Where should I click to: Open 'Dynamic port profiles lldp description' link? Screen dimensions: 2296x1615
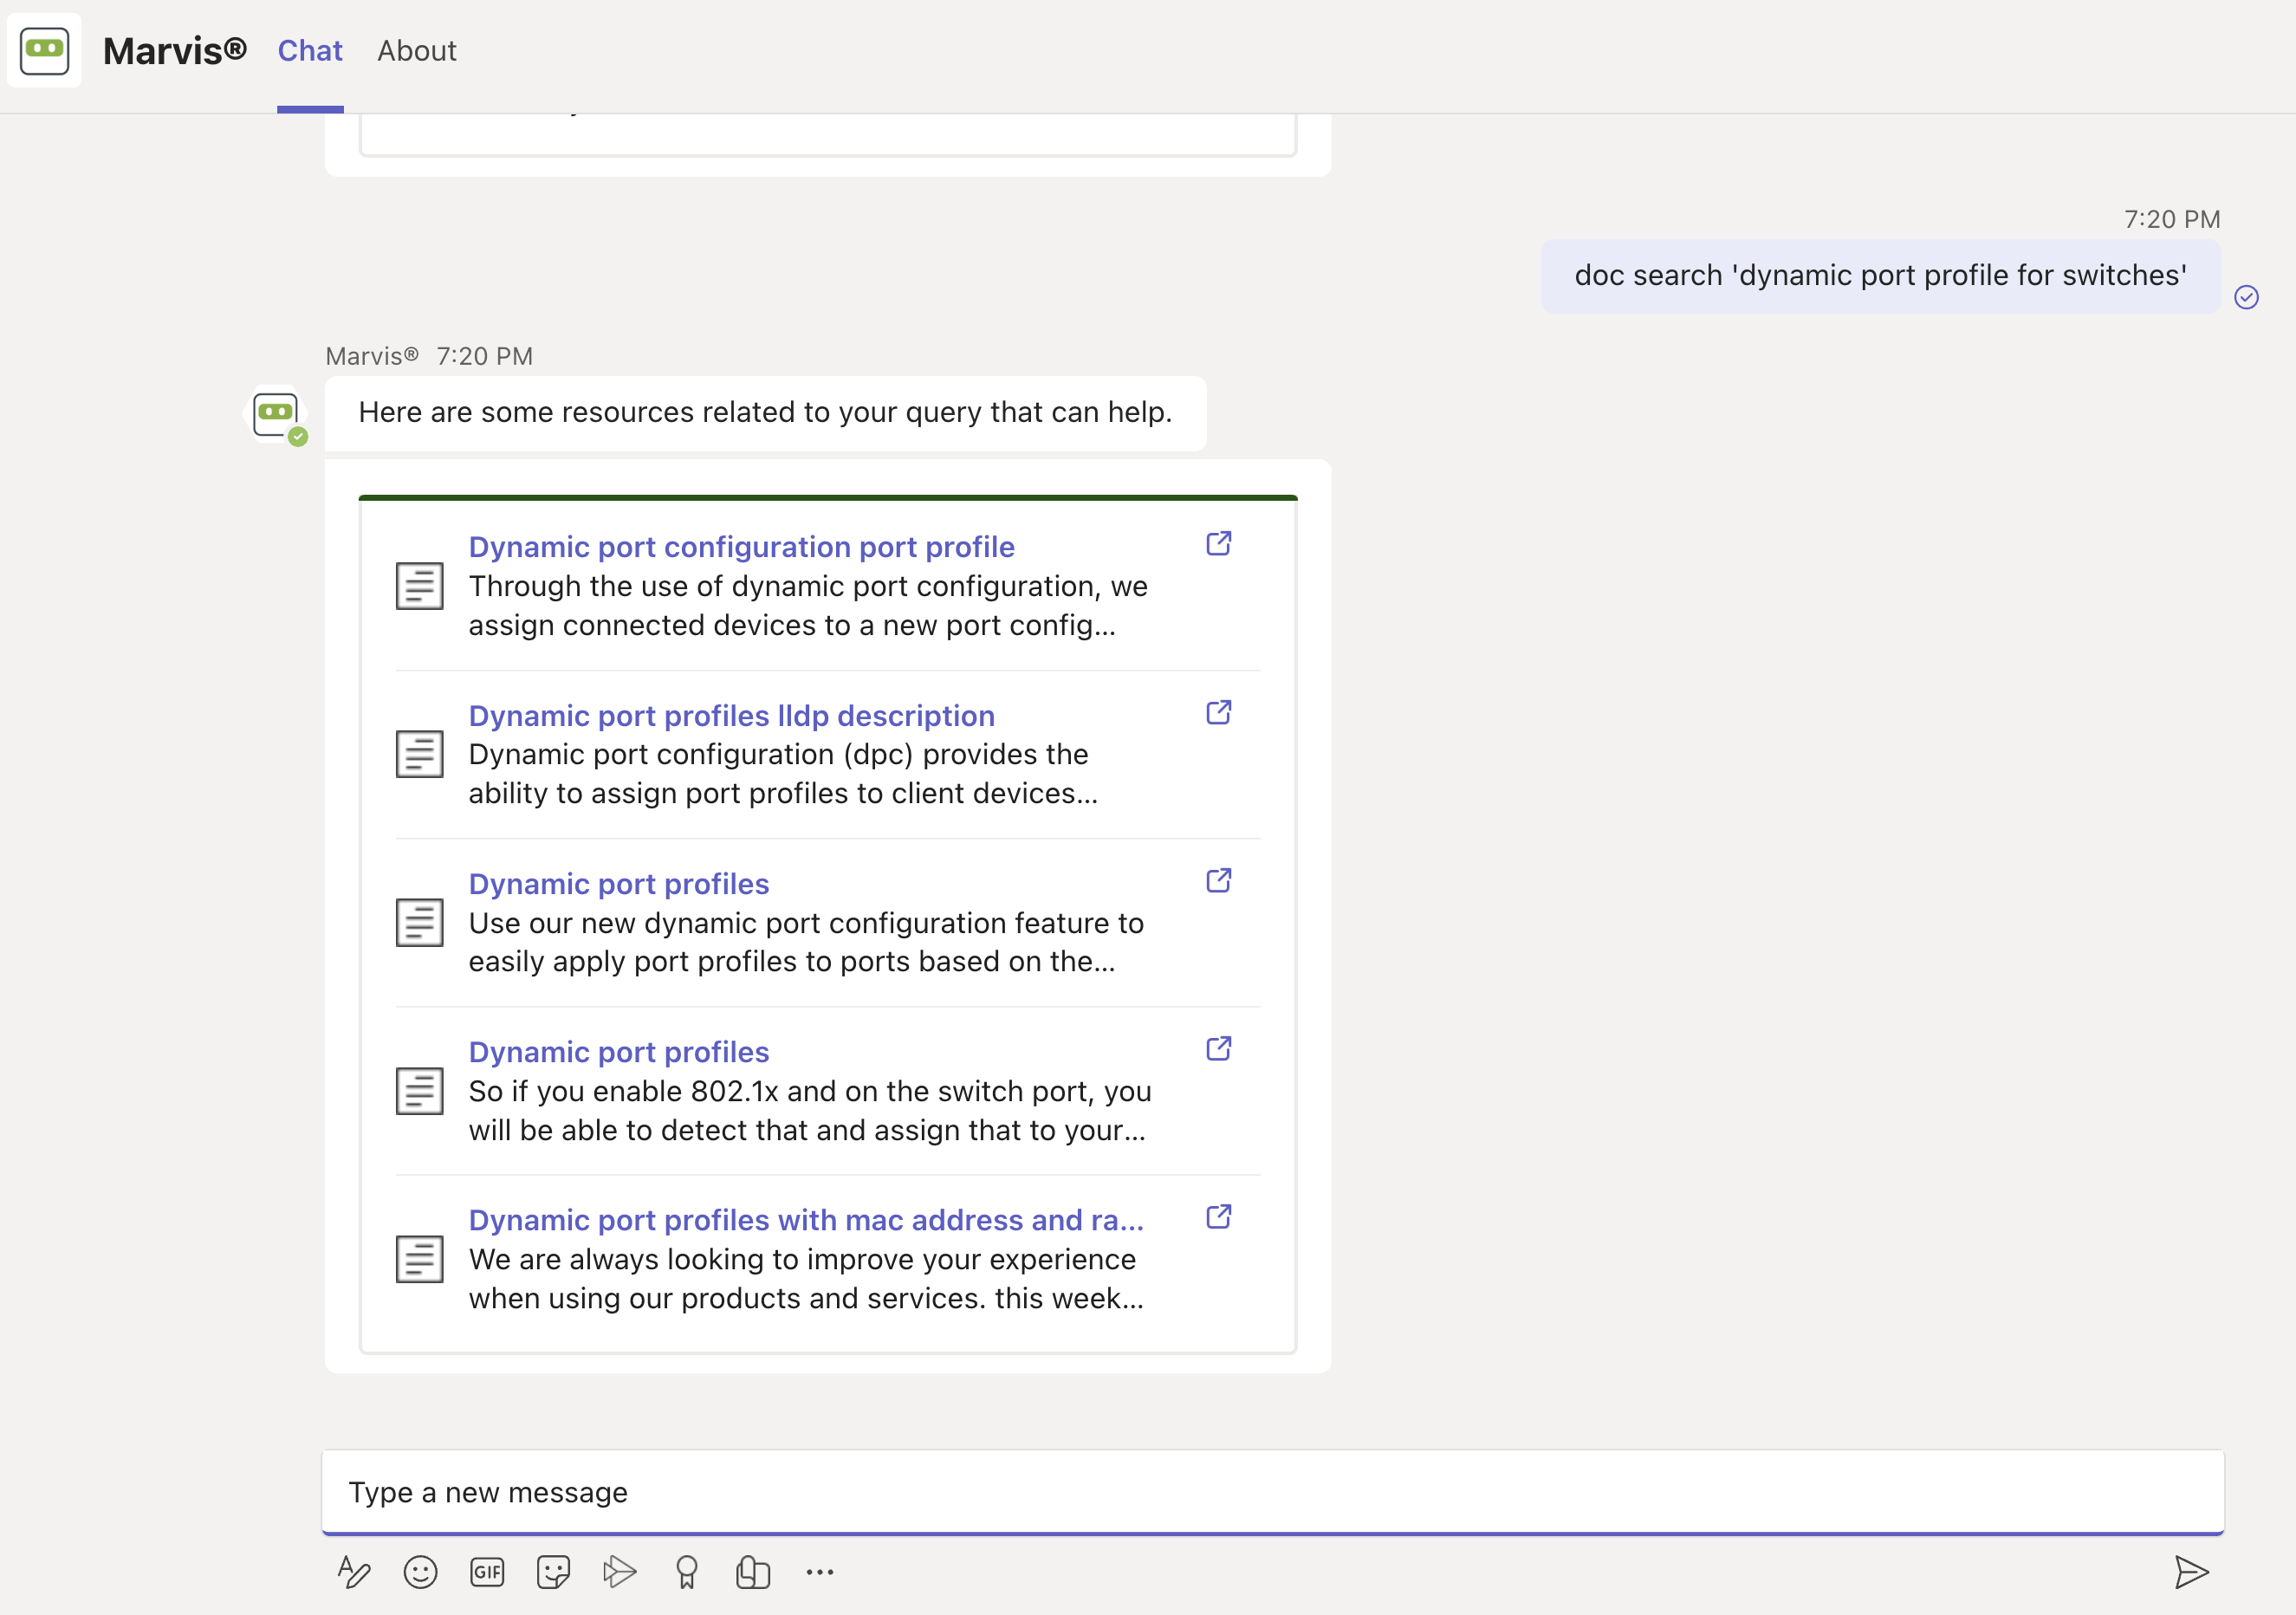point(731,716)
